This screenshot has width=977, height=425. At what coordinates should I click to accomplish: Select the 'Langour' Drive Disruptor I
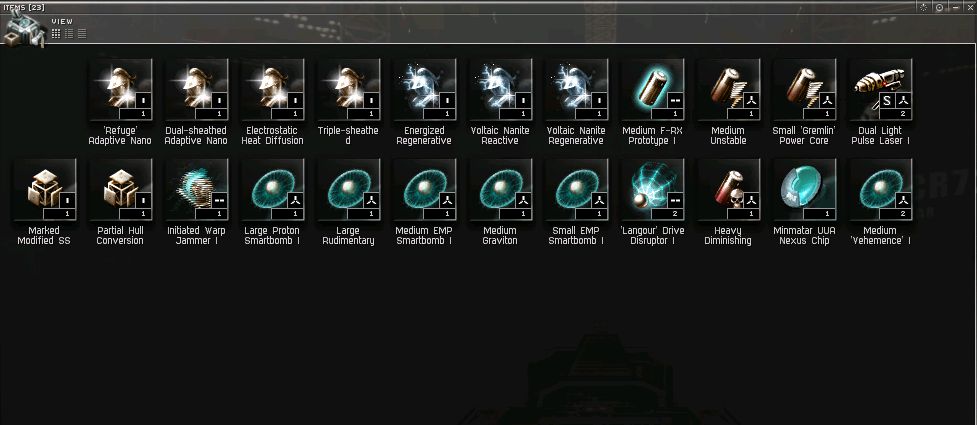(x=652, y=189)
